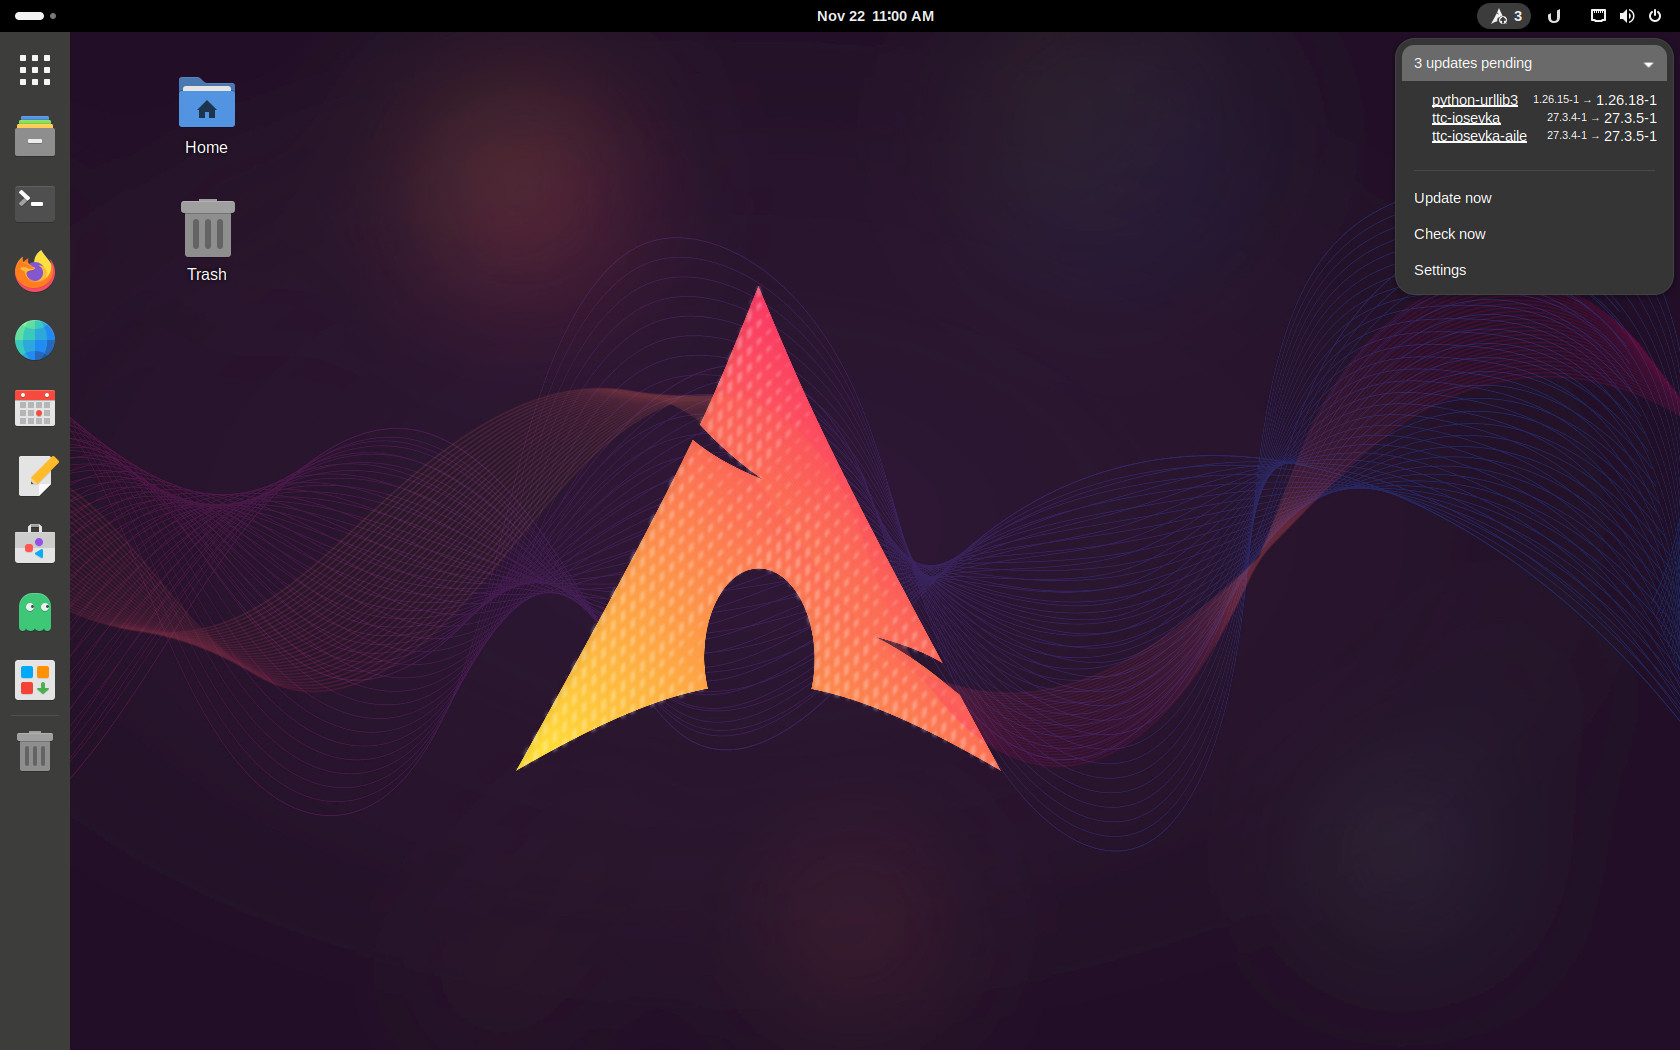Screen dimensions: 1680x1050
Task: Collapse the 3 updates pending list
Action: point(1534,63)
